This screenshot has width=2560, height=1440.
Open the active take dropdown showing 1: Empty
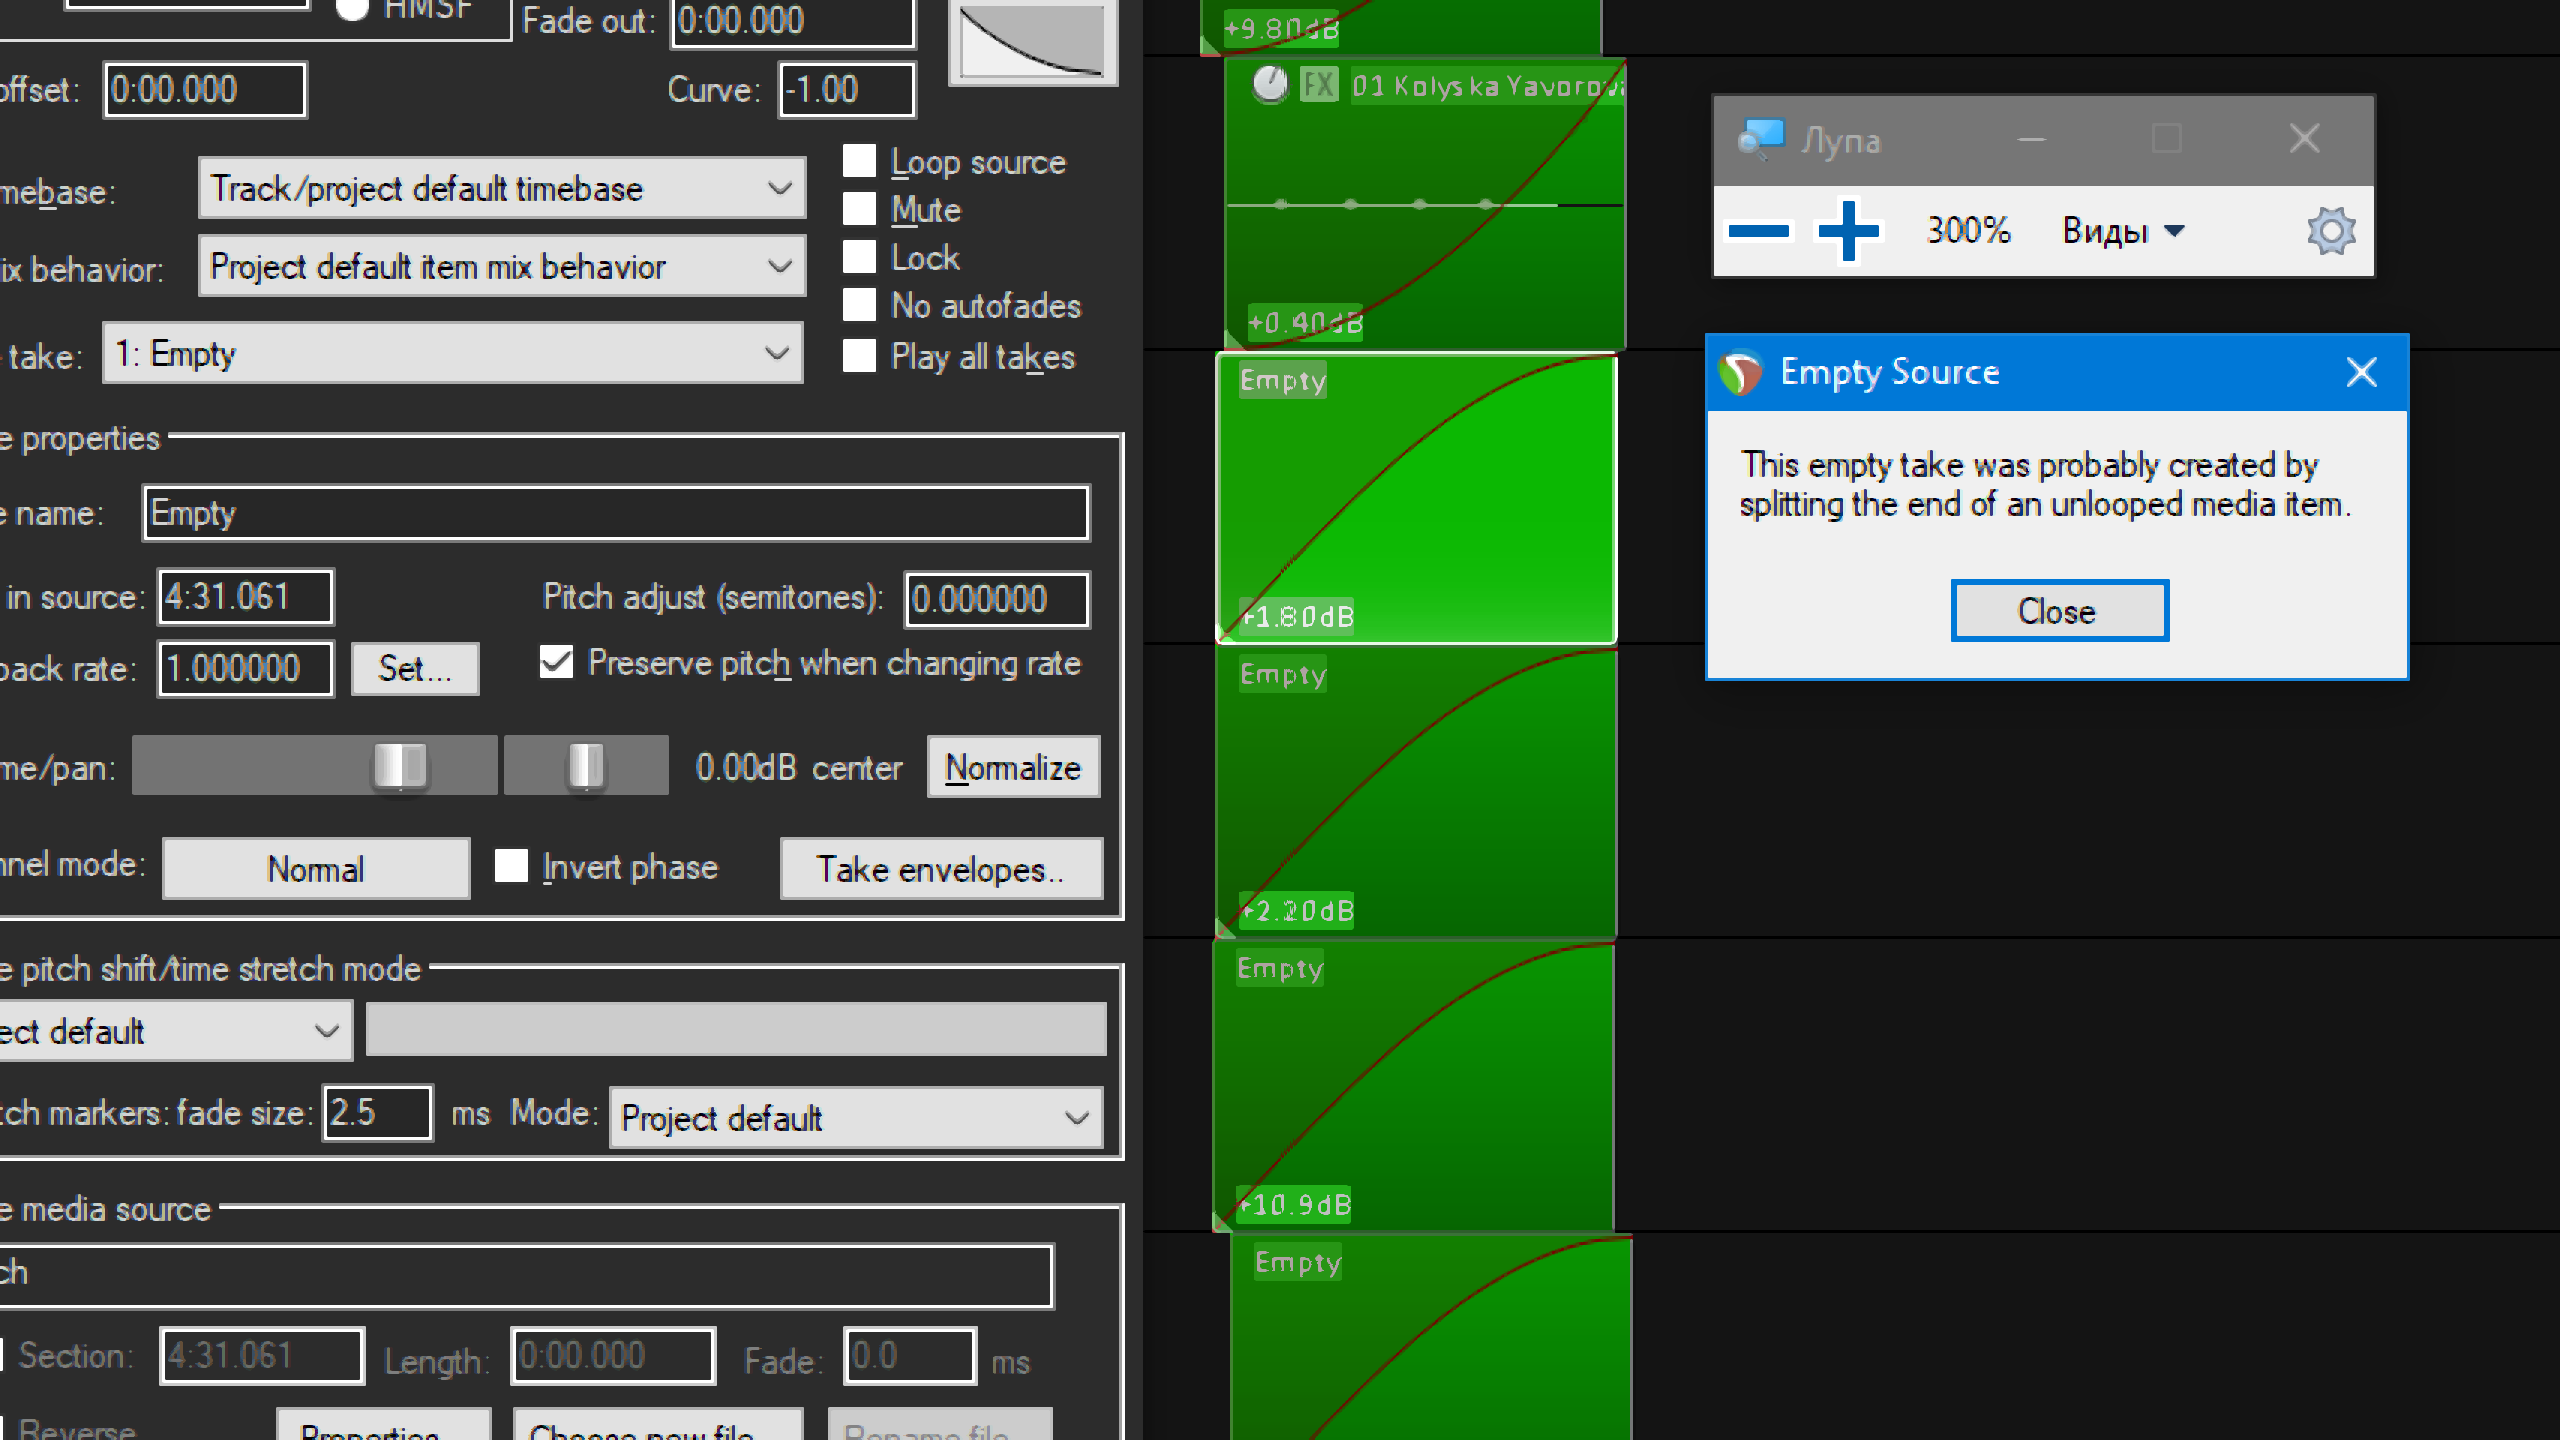(x=452, y=353)
